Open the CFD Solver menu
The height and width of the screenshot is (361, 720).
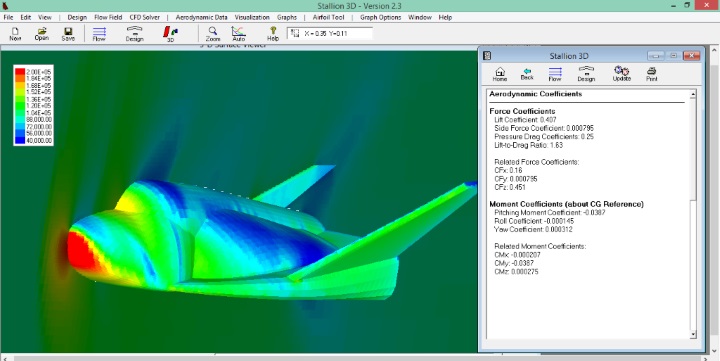coord(145,17)
